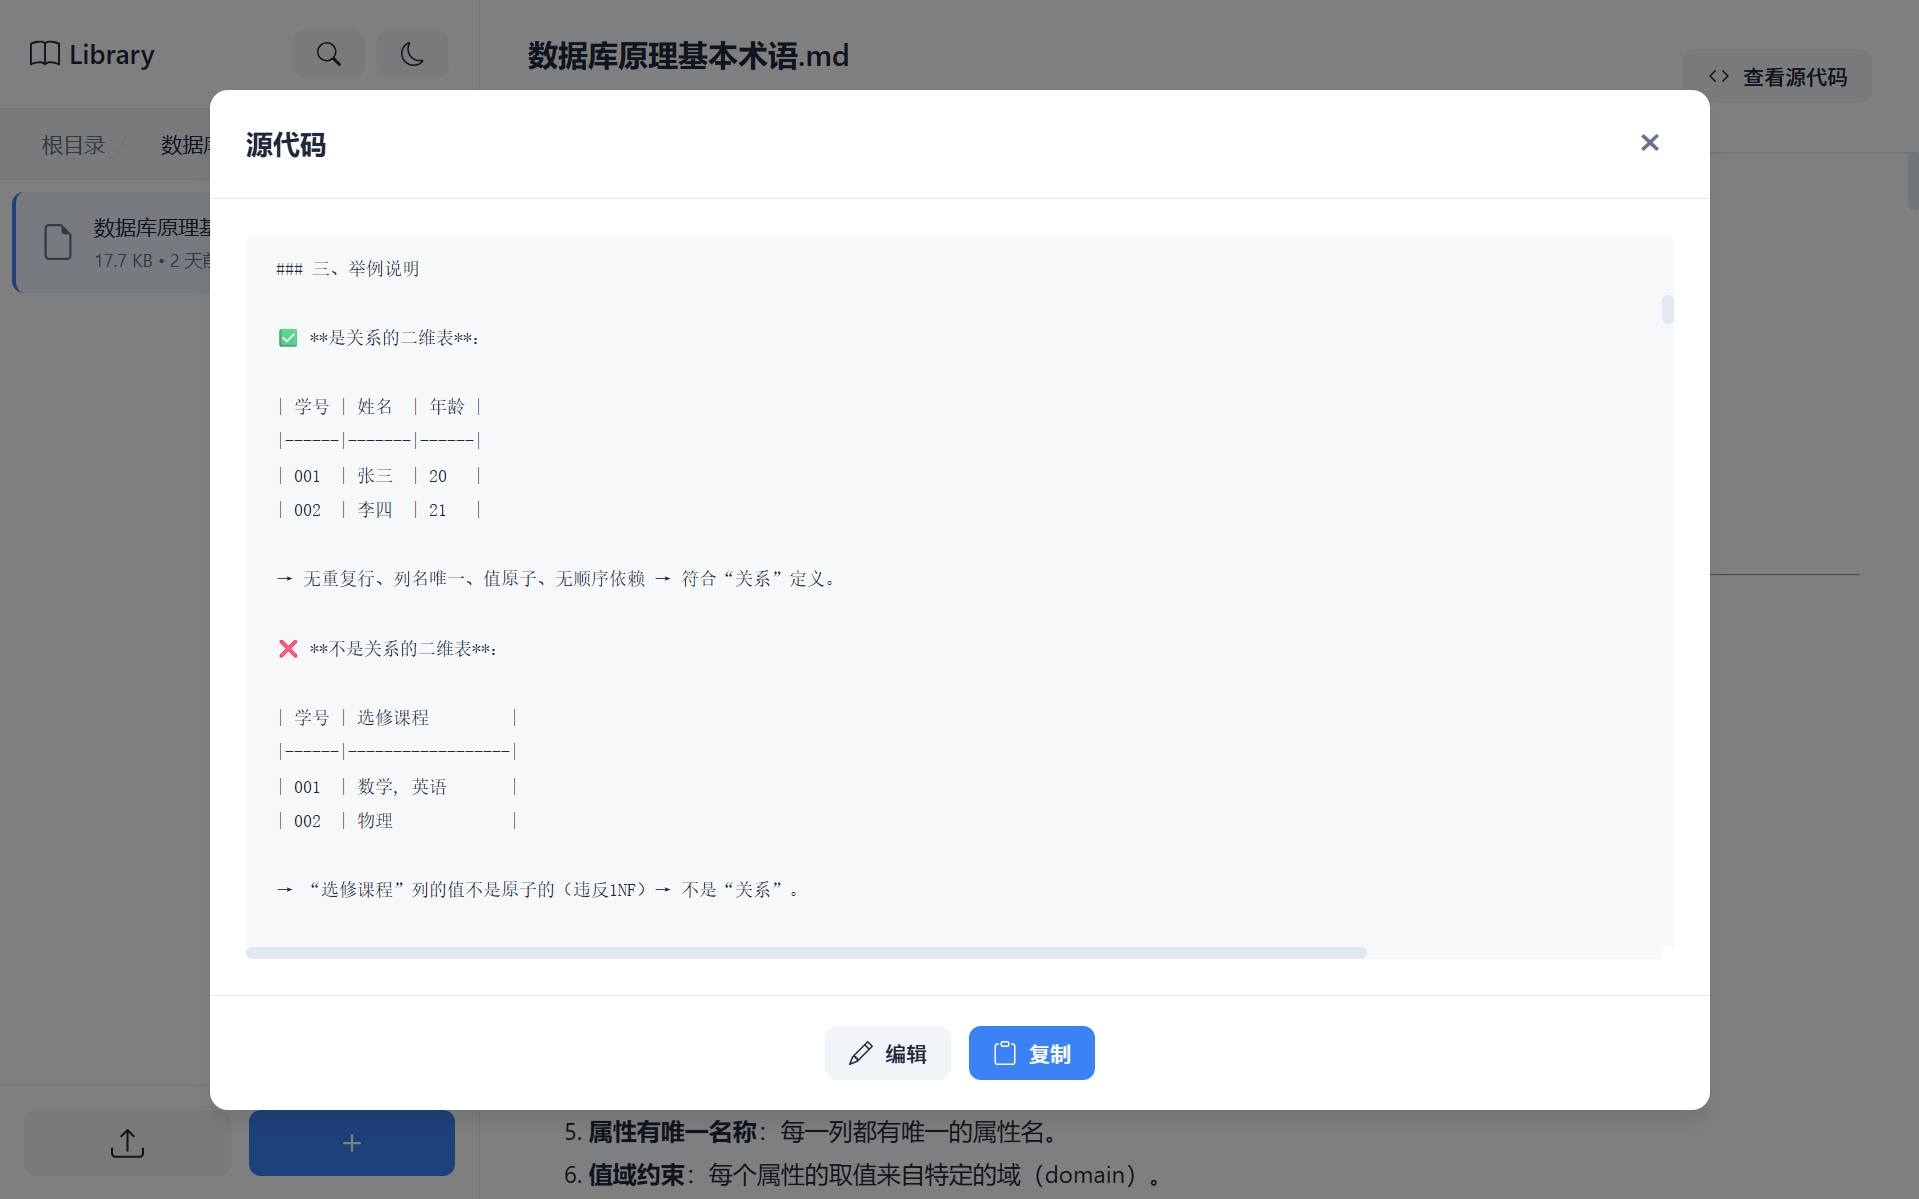Dismiss the 源代码 dialog with the X

click(x=1649, y=142)
